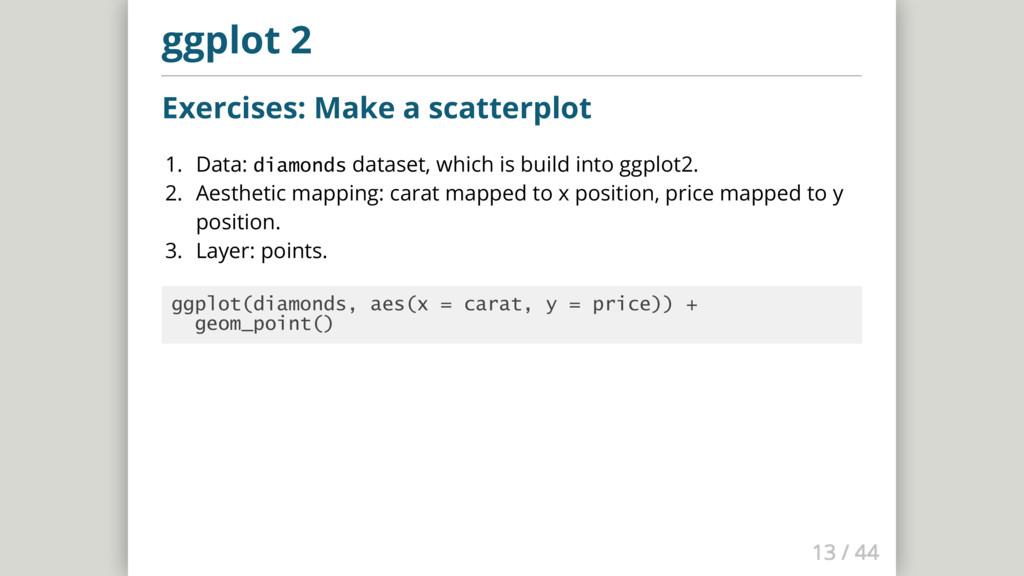Click the word 'diamonds' in list item one
The height and width of the screenshot is (576, 1024).
tap(299, 165)
